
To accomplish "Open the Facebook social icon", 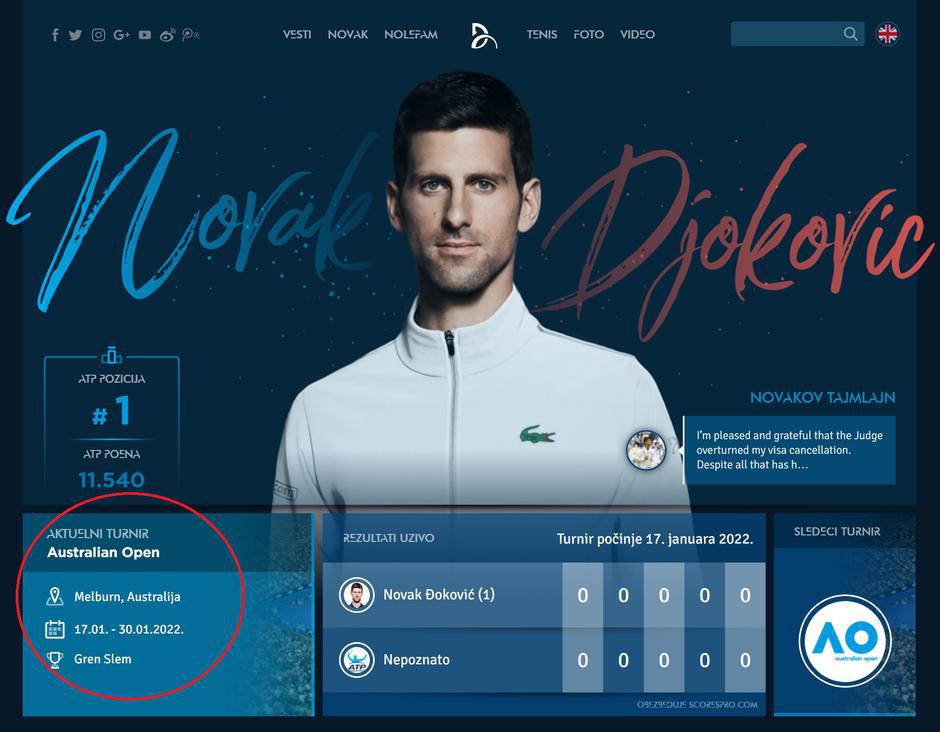I will point(55,35).
